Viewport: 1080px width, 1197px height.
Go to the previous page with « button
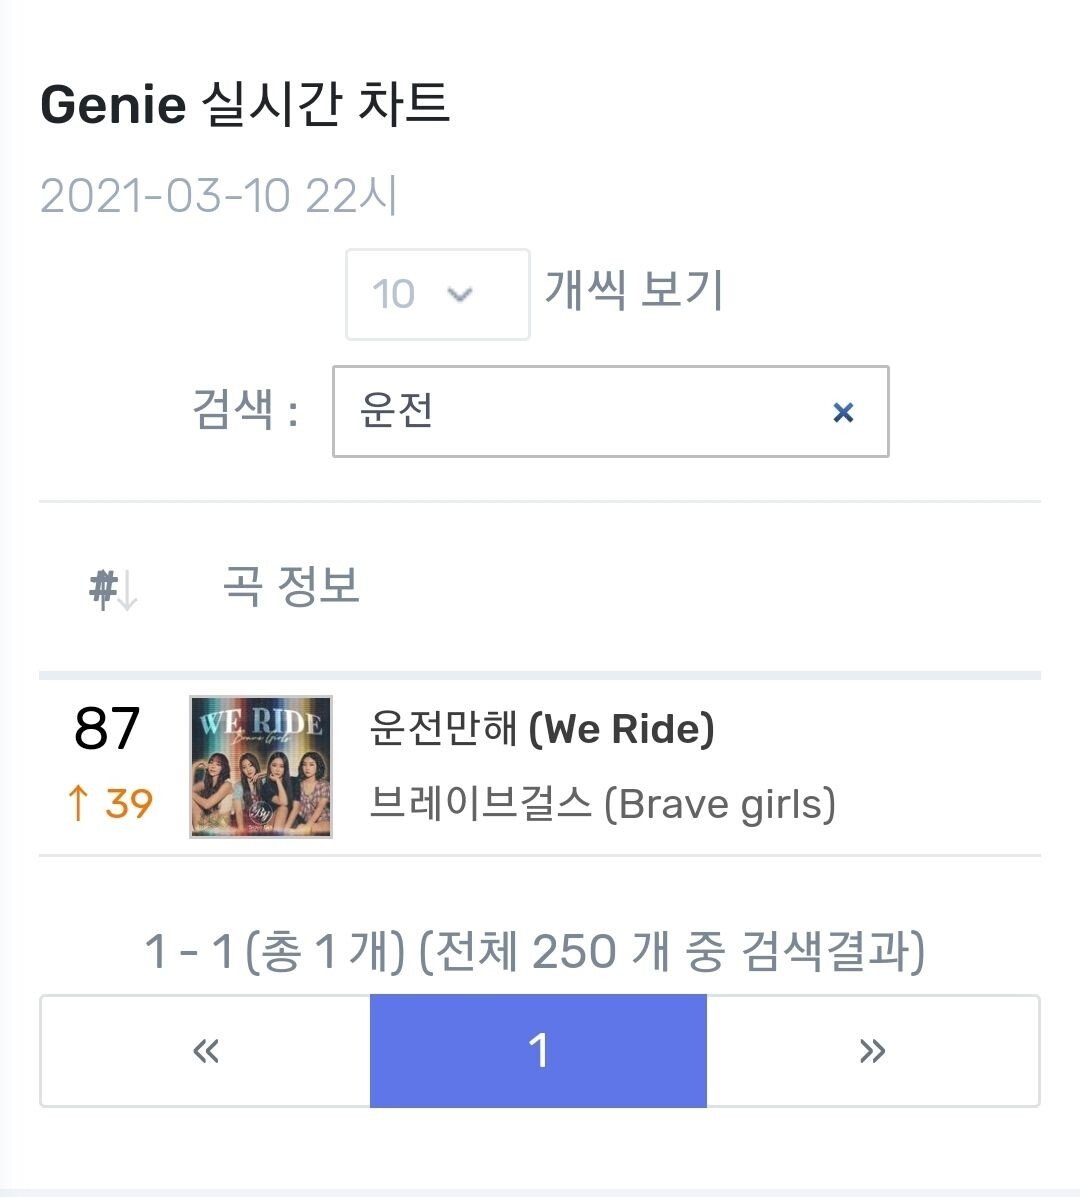point(205,1050)
